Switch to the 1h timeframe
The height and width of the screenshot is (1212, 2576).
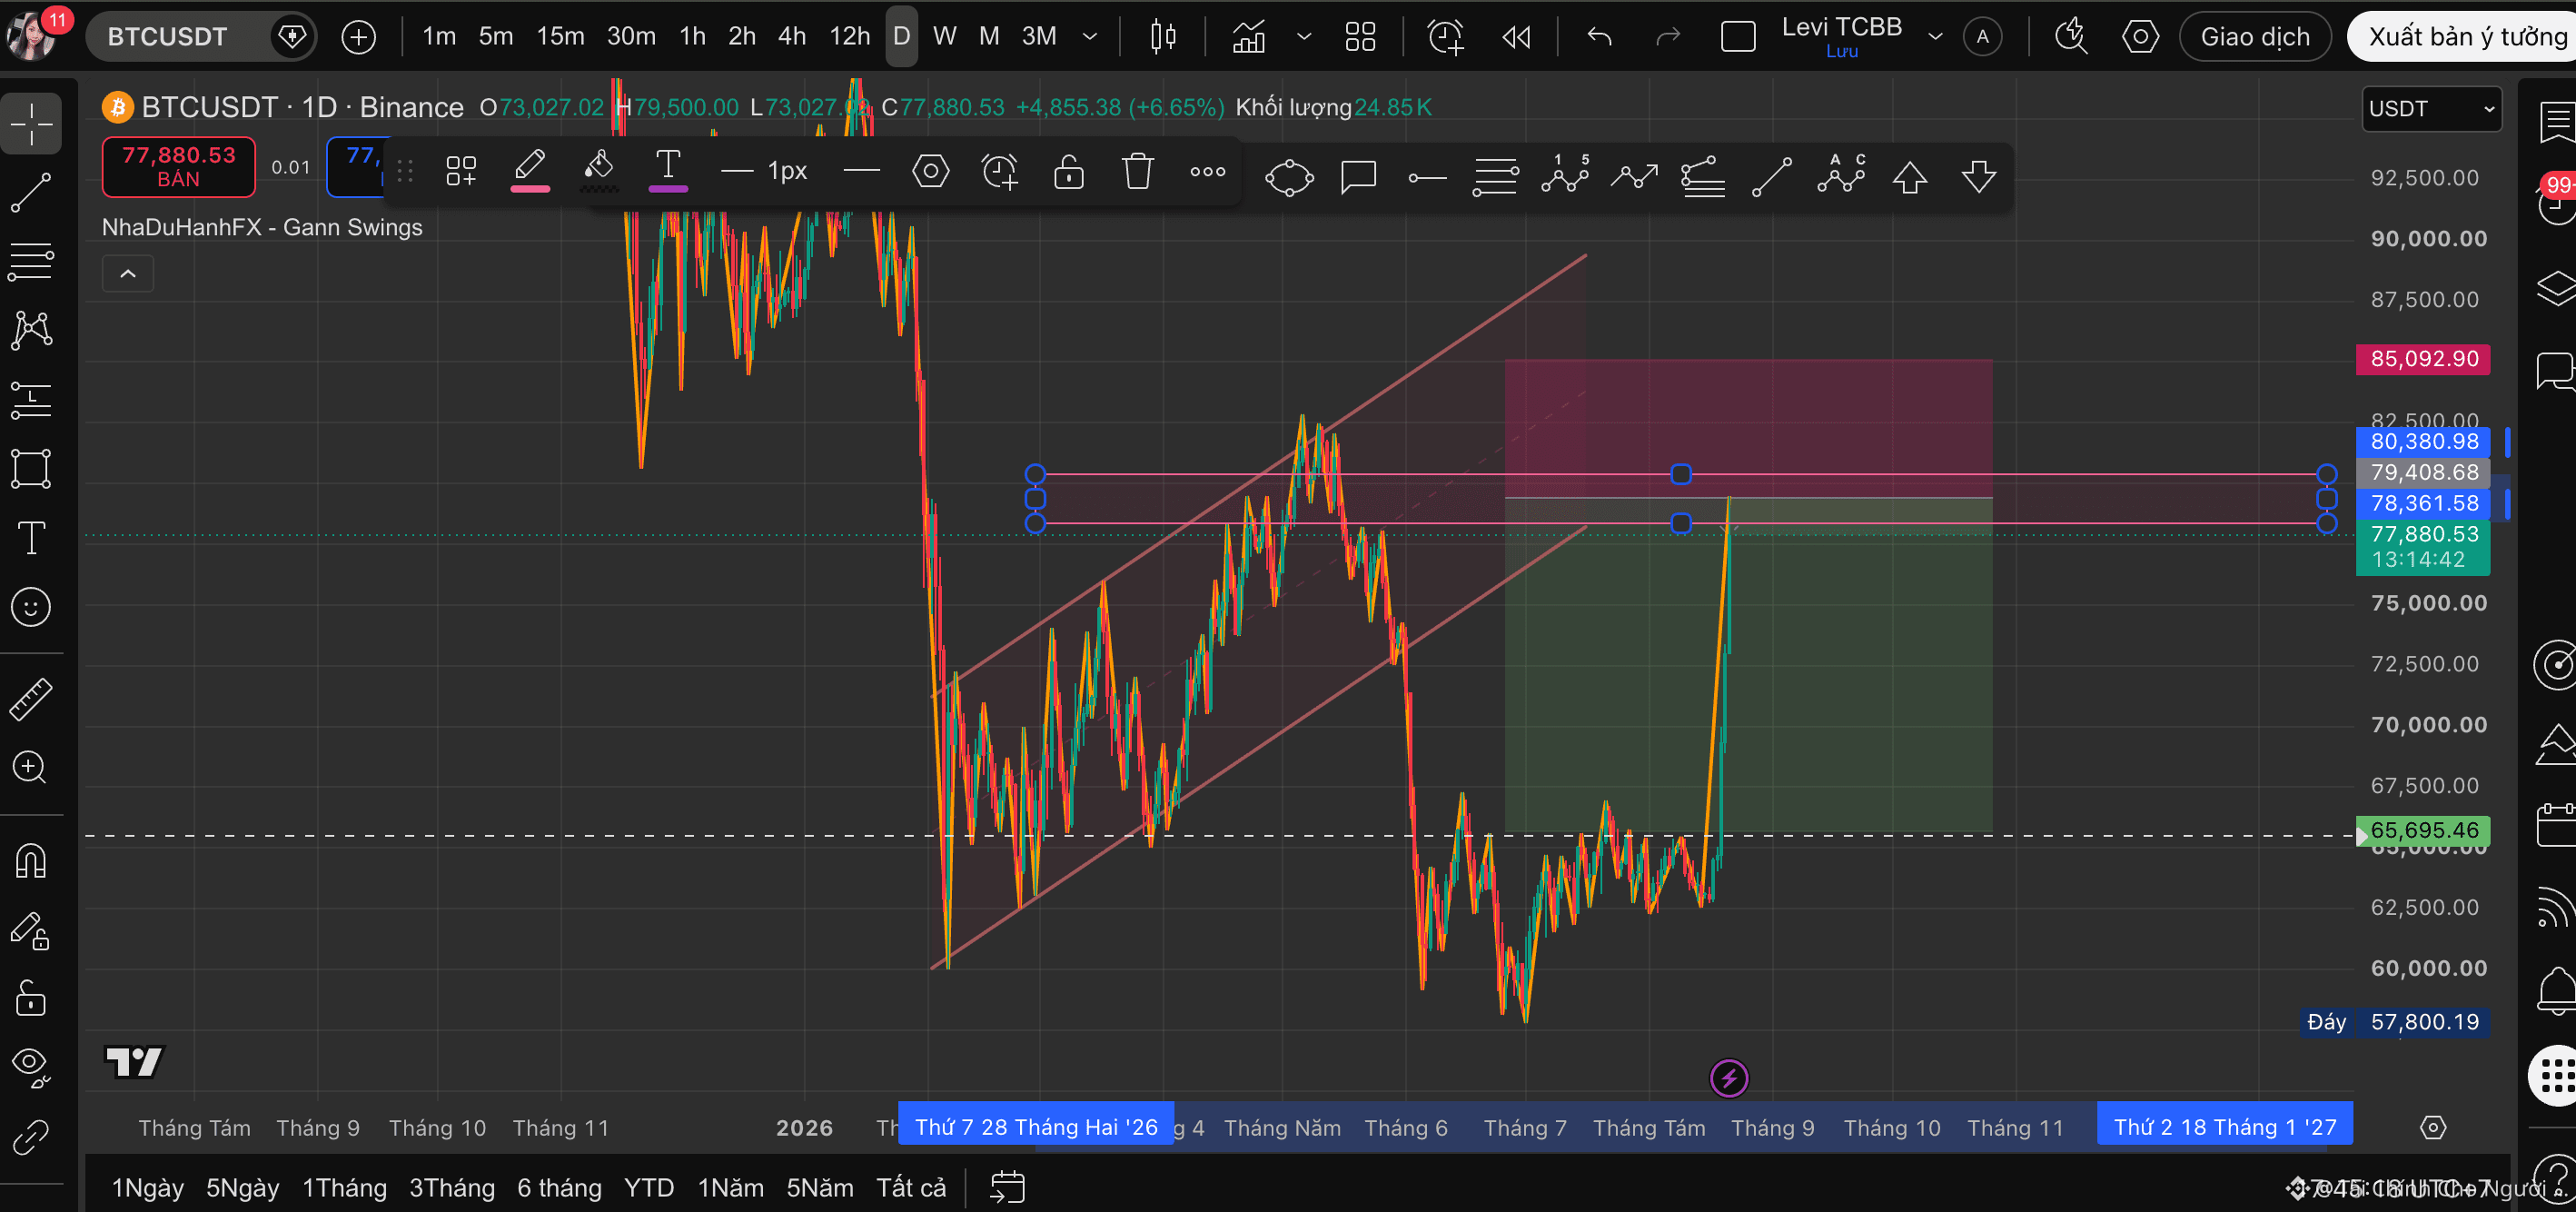(x=692, y=37)
